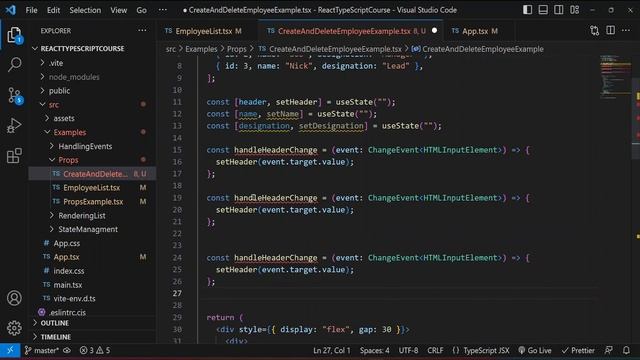Click the Examples breadcrumb segment

tap(201, 49)
